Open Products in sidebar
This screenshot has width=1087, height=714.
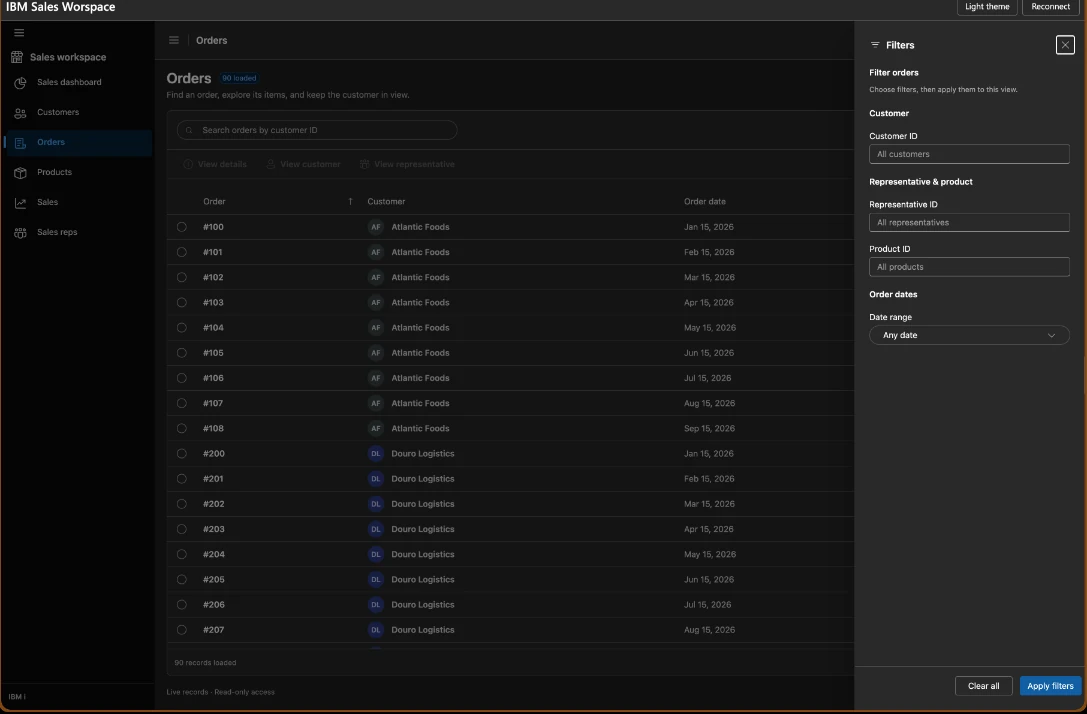[x=78, y=172]
